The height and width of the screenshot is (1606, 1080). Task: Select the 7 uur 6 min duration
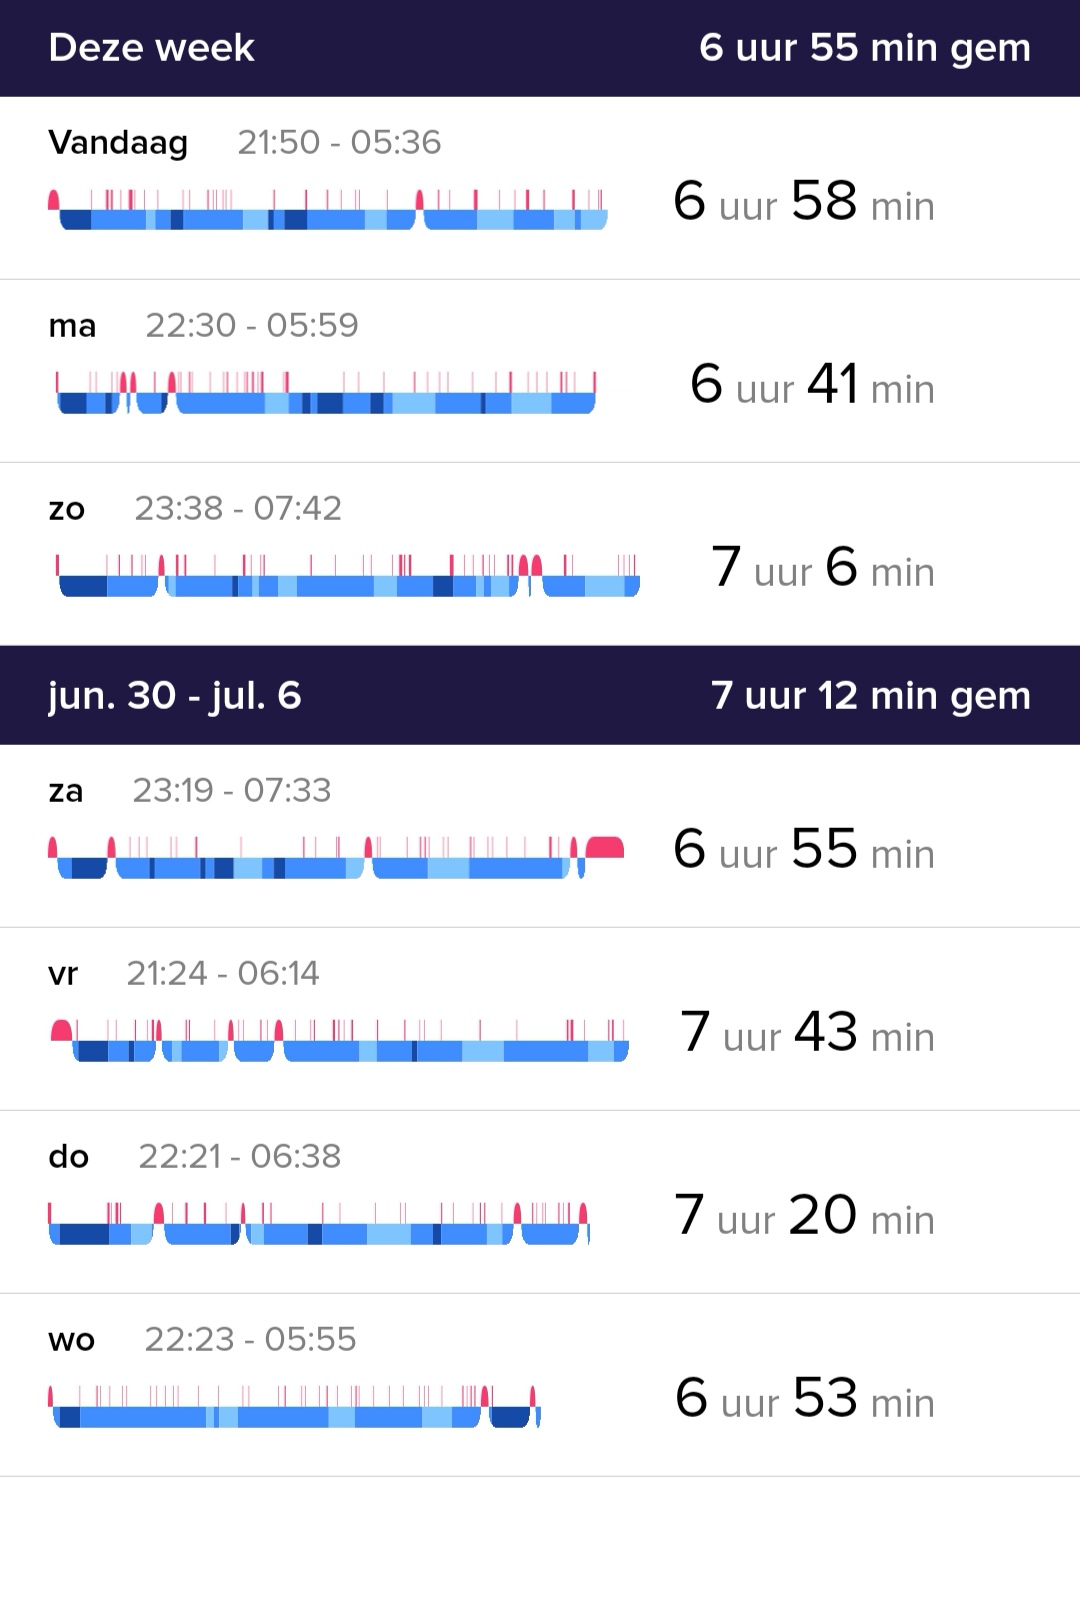[x=822, y=568]
